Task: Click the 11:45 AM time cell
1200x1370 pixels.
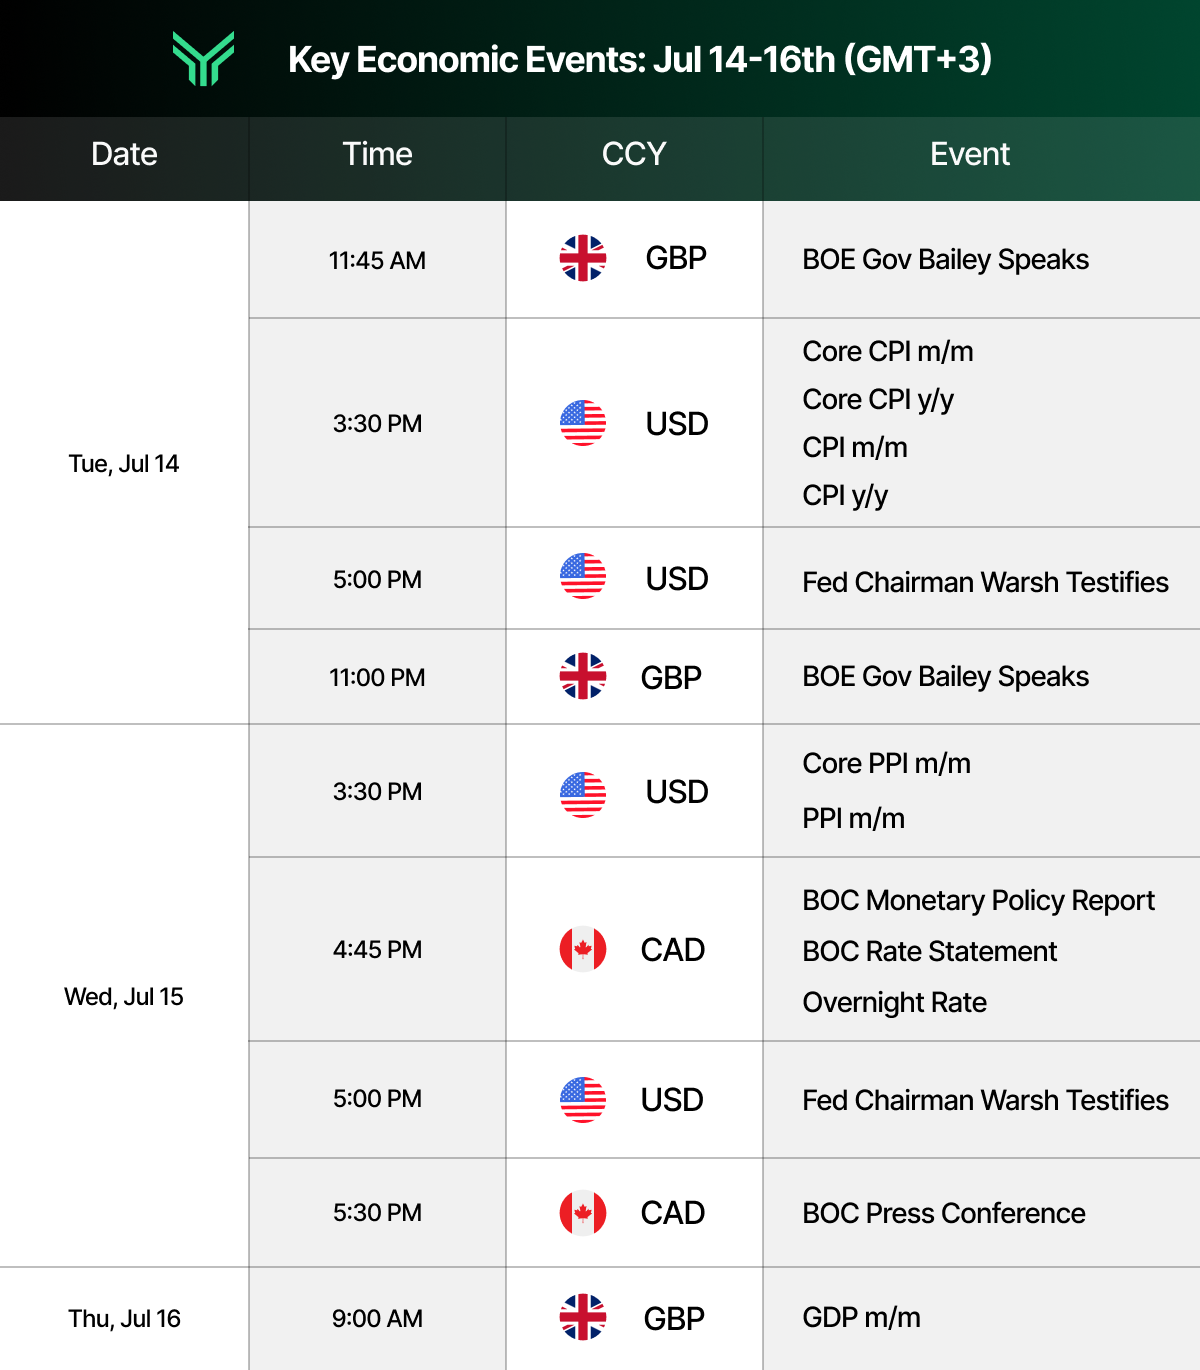Action: coord(377,261)
